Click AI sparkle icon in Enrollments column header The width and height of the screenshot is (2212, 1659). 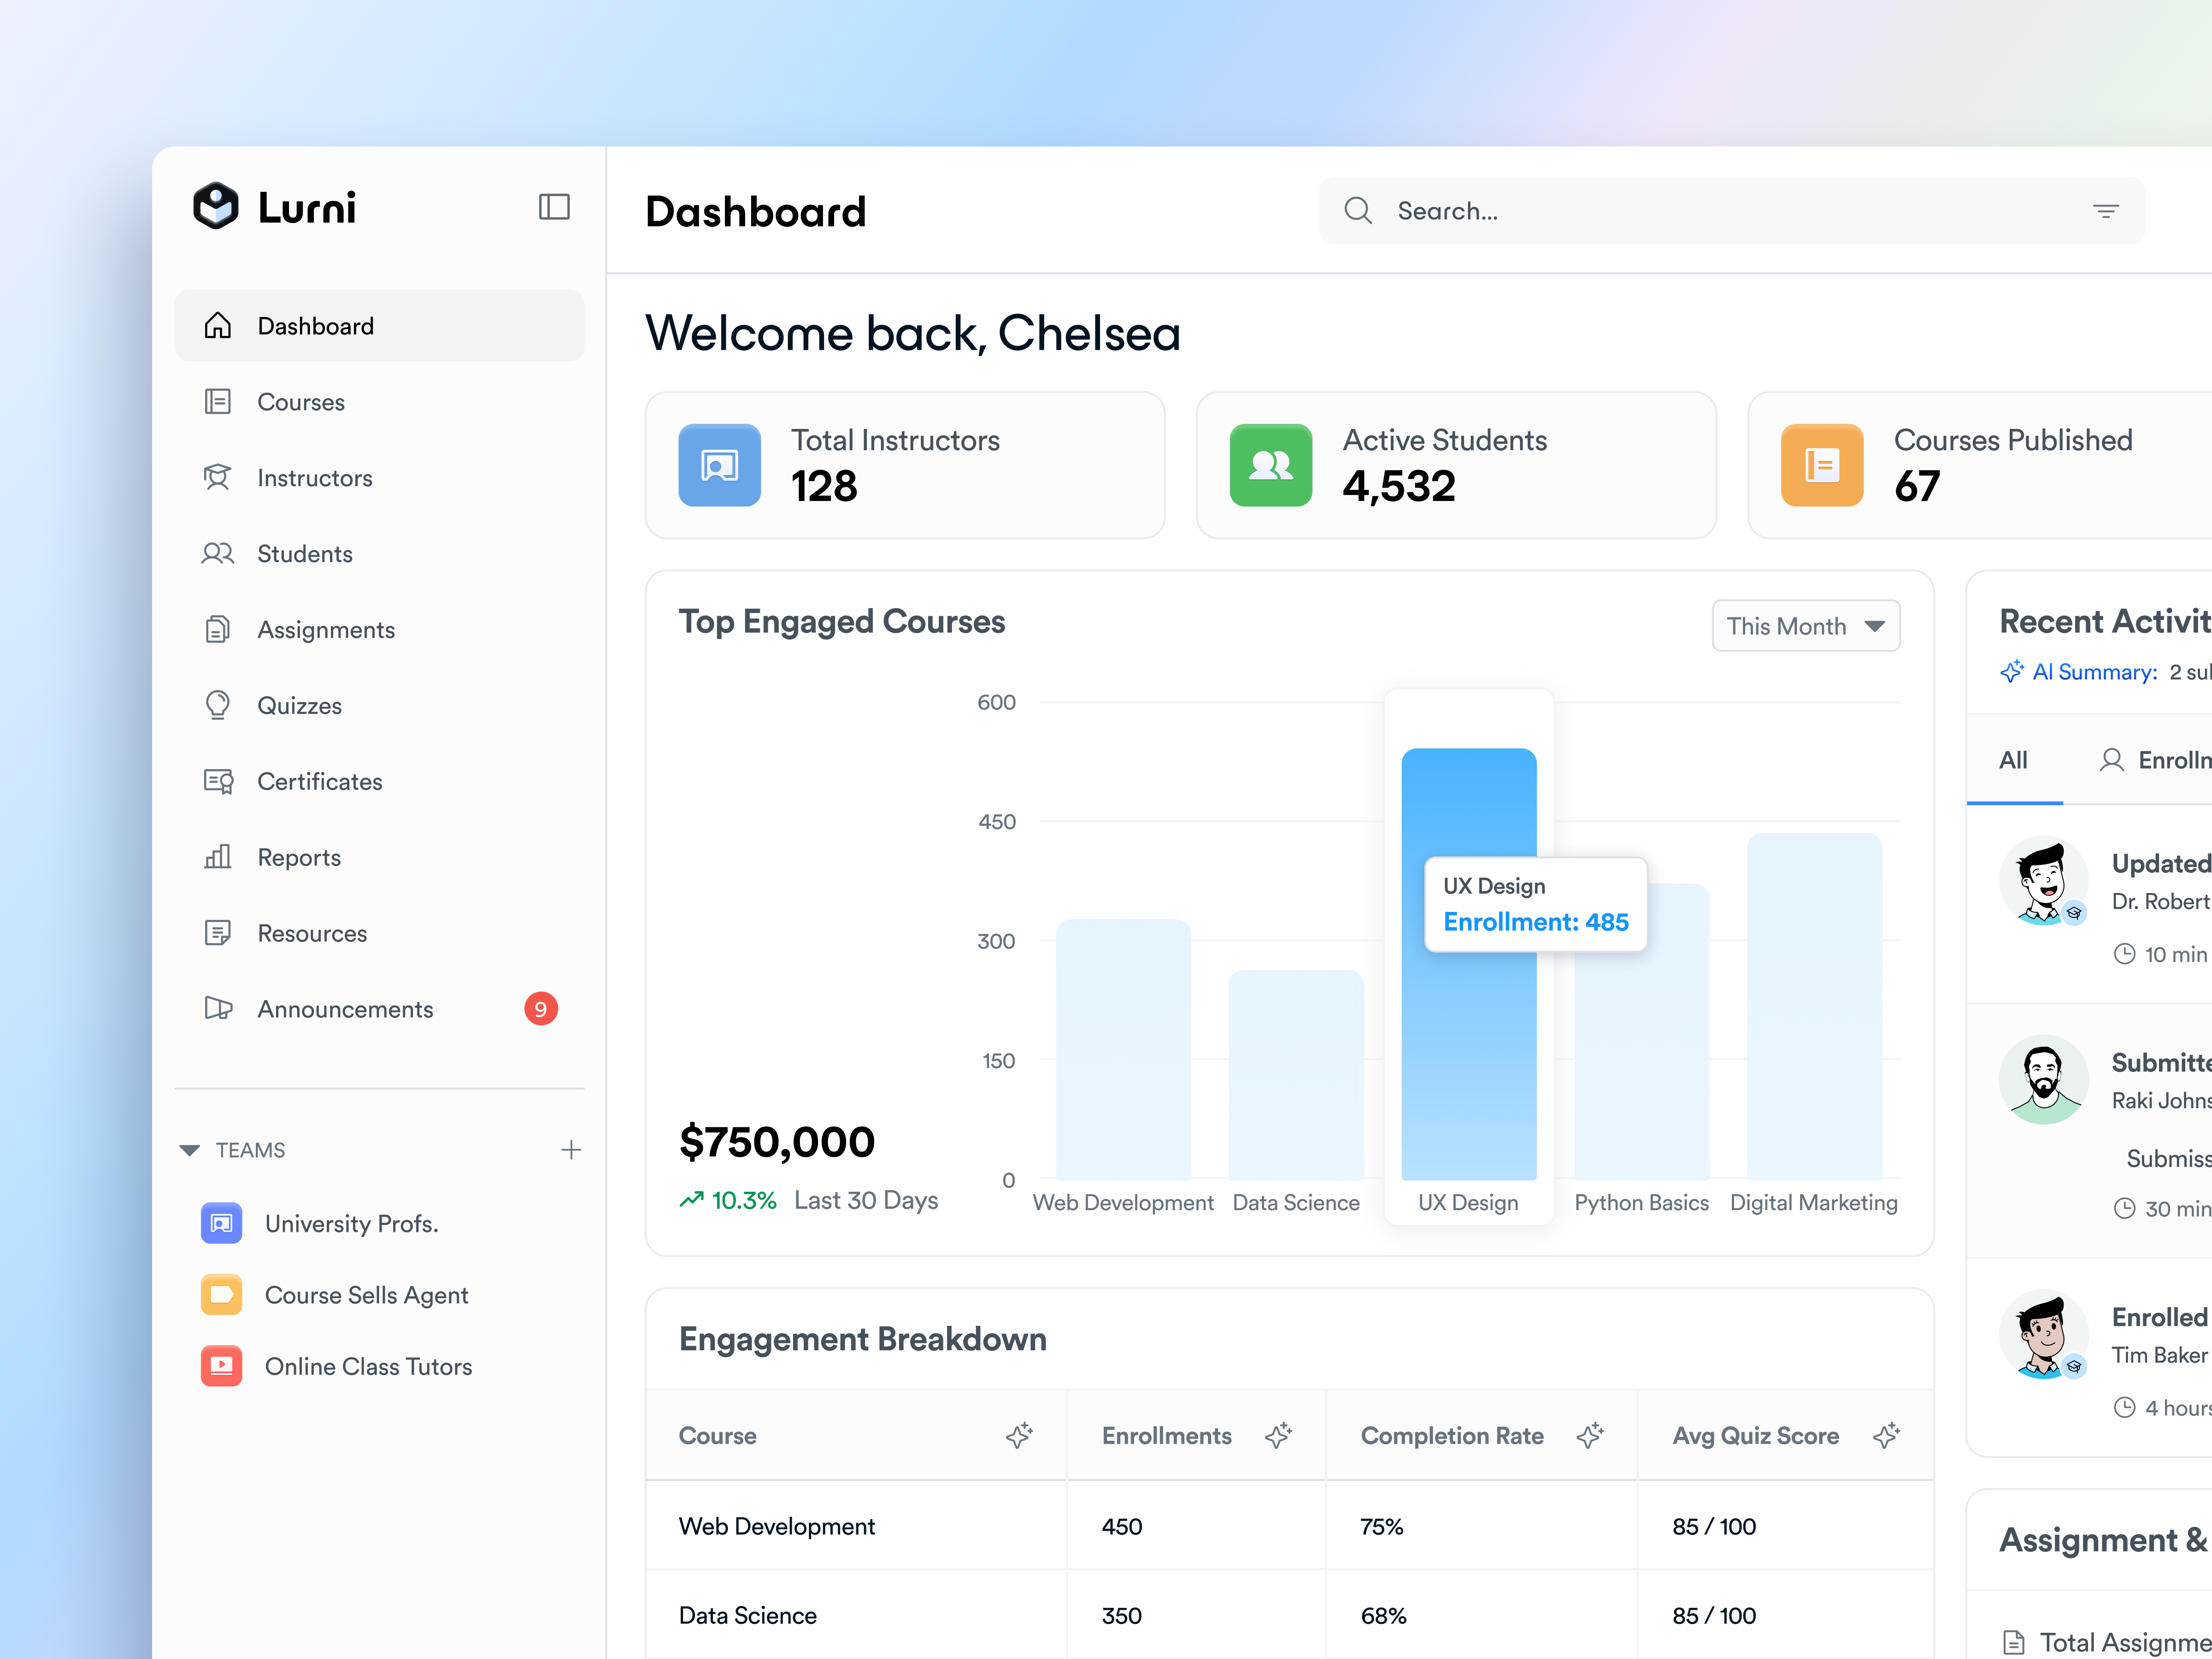[1278, 1435]
